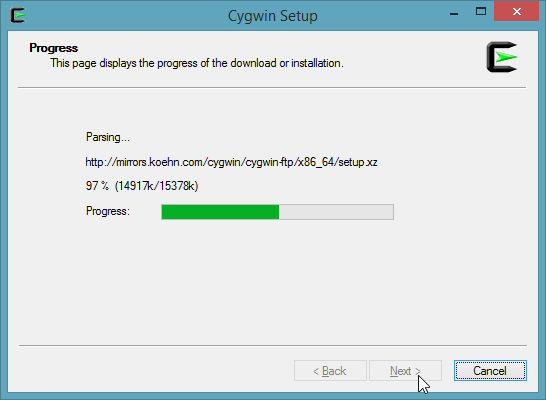Click the (14917k/15378k) size readout
546x400 pixels.
(x=156, y=186)
